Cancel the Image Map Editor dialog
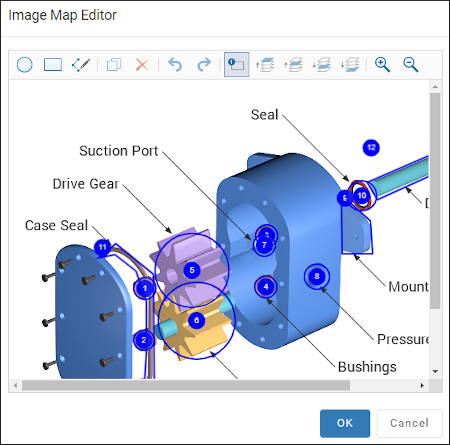This screenshot has height=445, width=450. 410,423
